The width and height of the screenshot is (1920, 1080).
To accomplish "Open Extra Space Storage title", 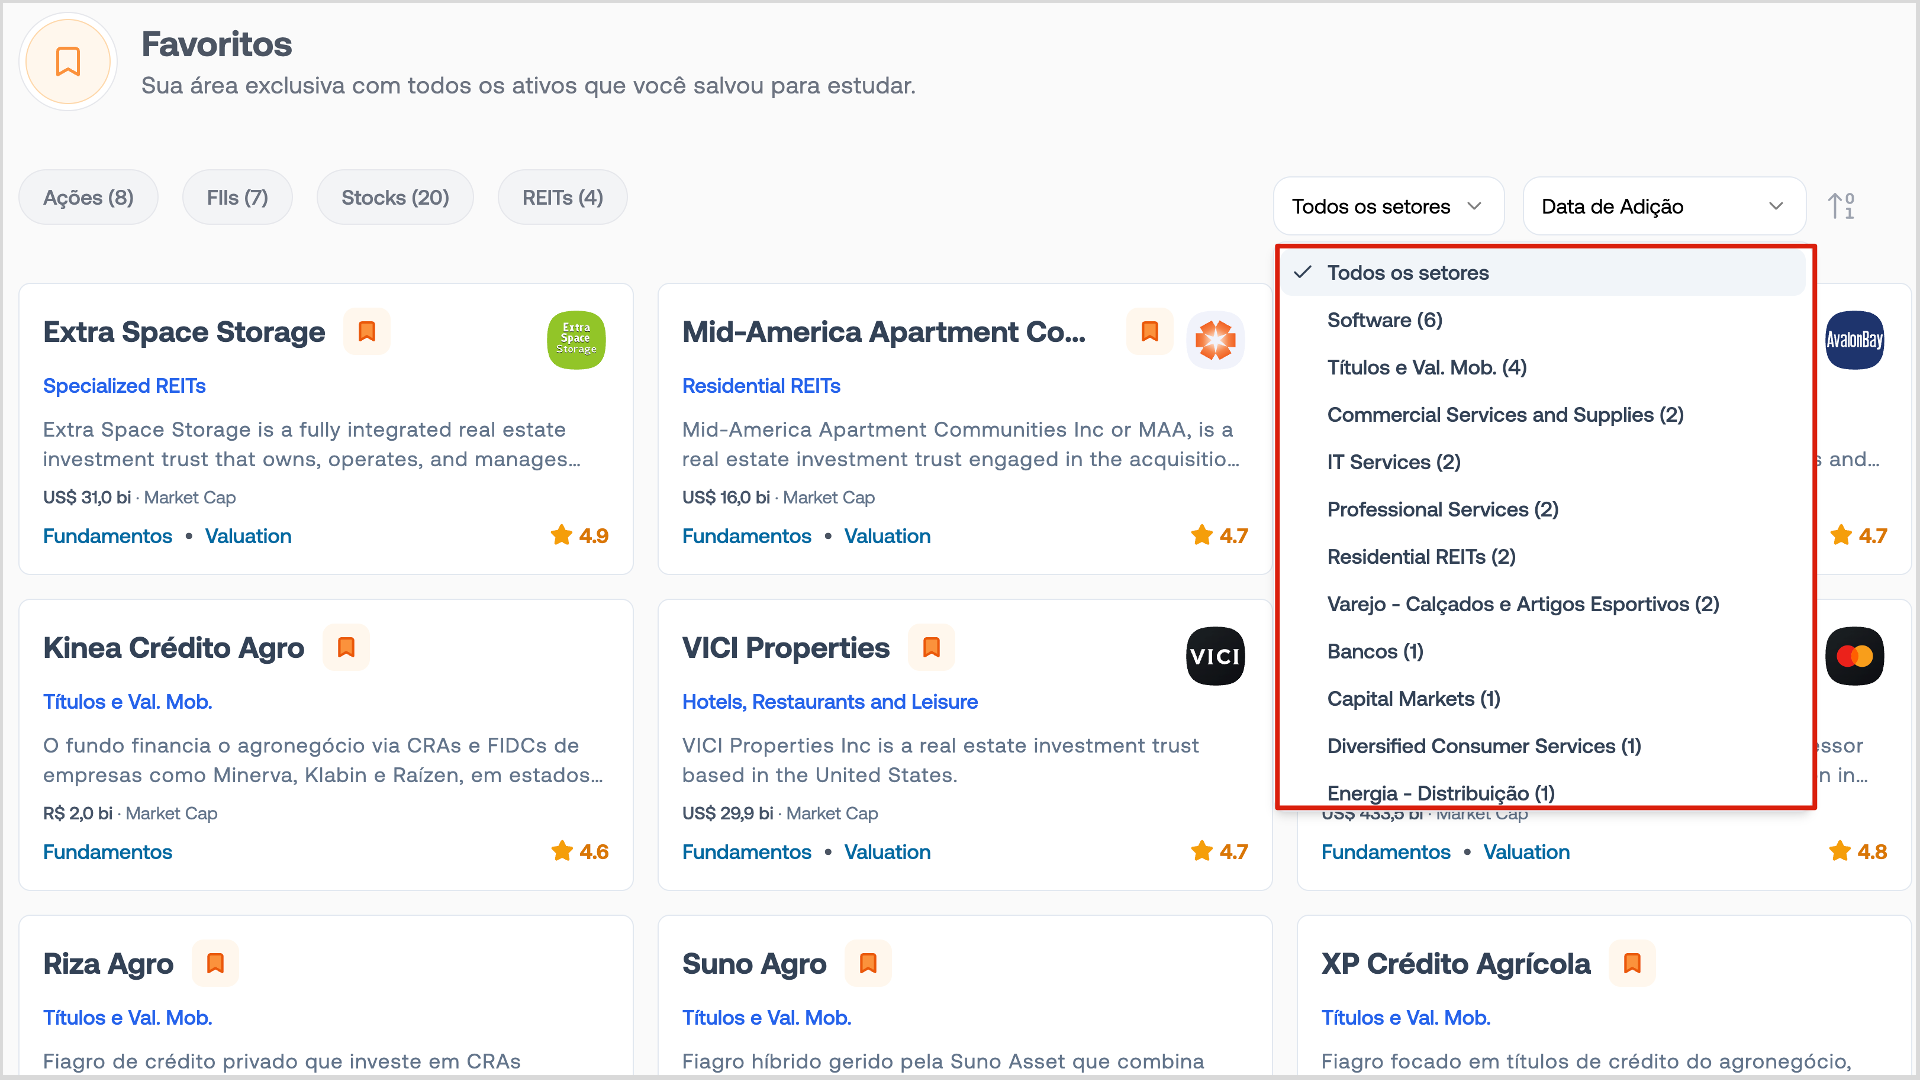I will (184, 332).
